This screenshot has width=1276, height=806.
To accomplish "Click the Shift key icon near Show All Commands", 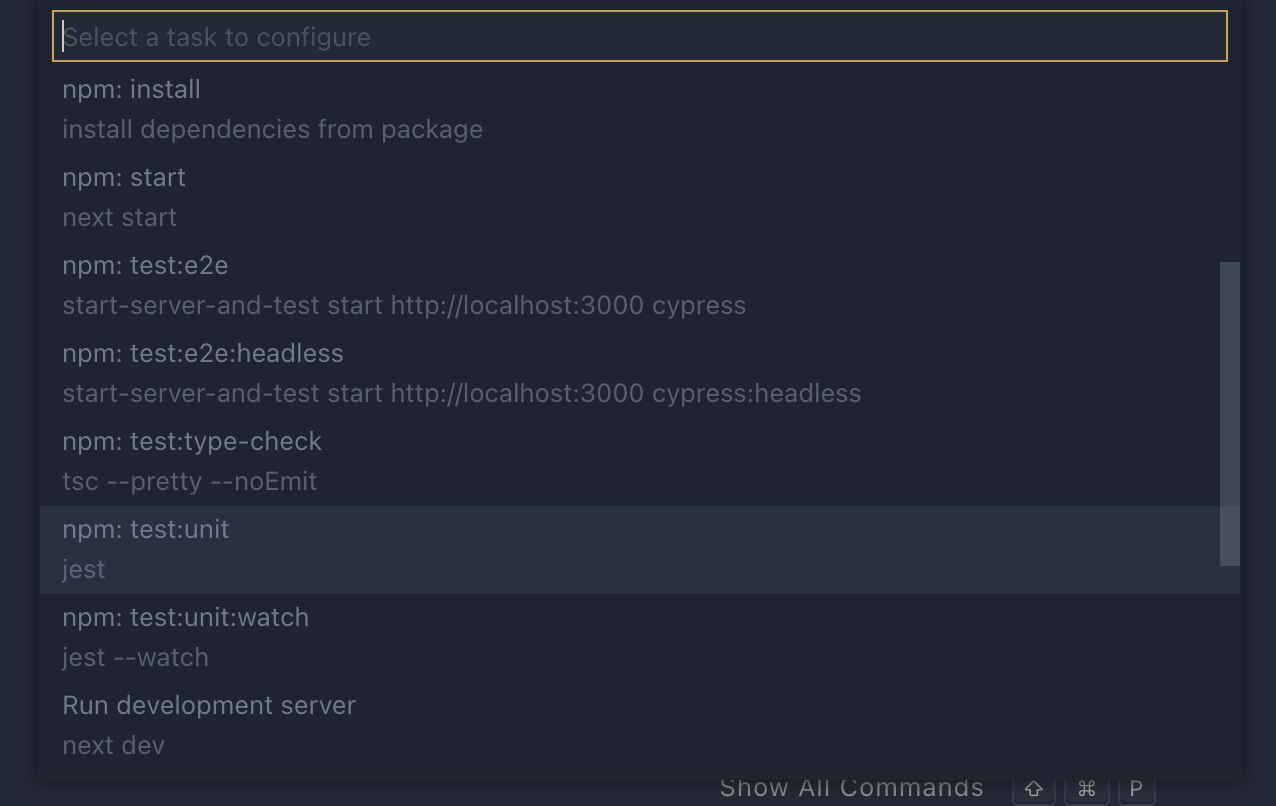I will coord(1034,789).
